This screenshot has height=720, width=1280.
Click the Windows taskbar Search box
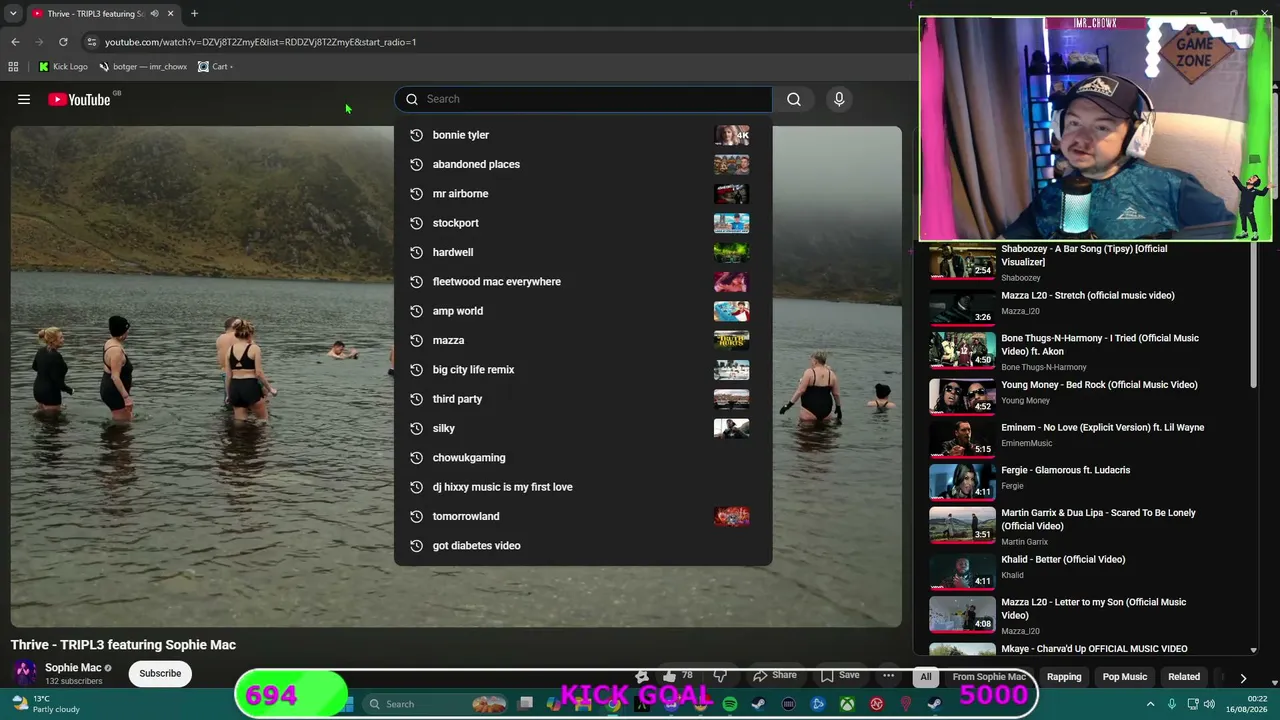[x=435, y=704]
